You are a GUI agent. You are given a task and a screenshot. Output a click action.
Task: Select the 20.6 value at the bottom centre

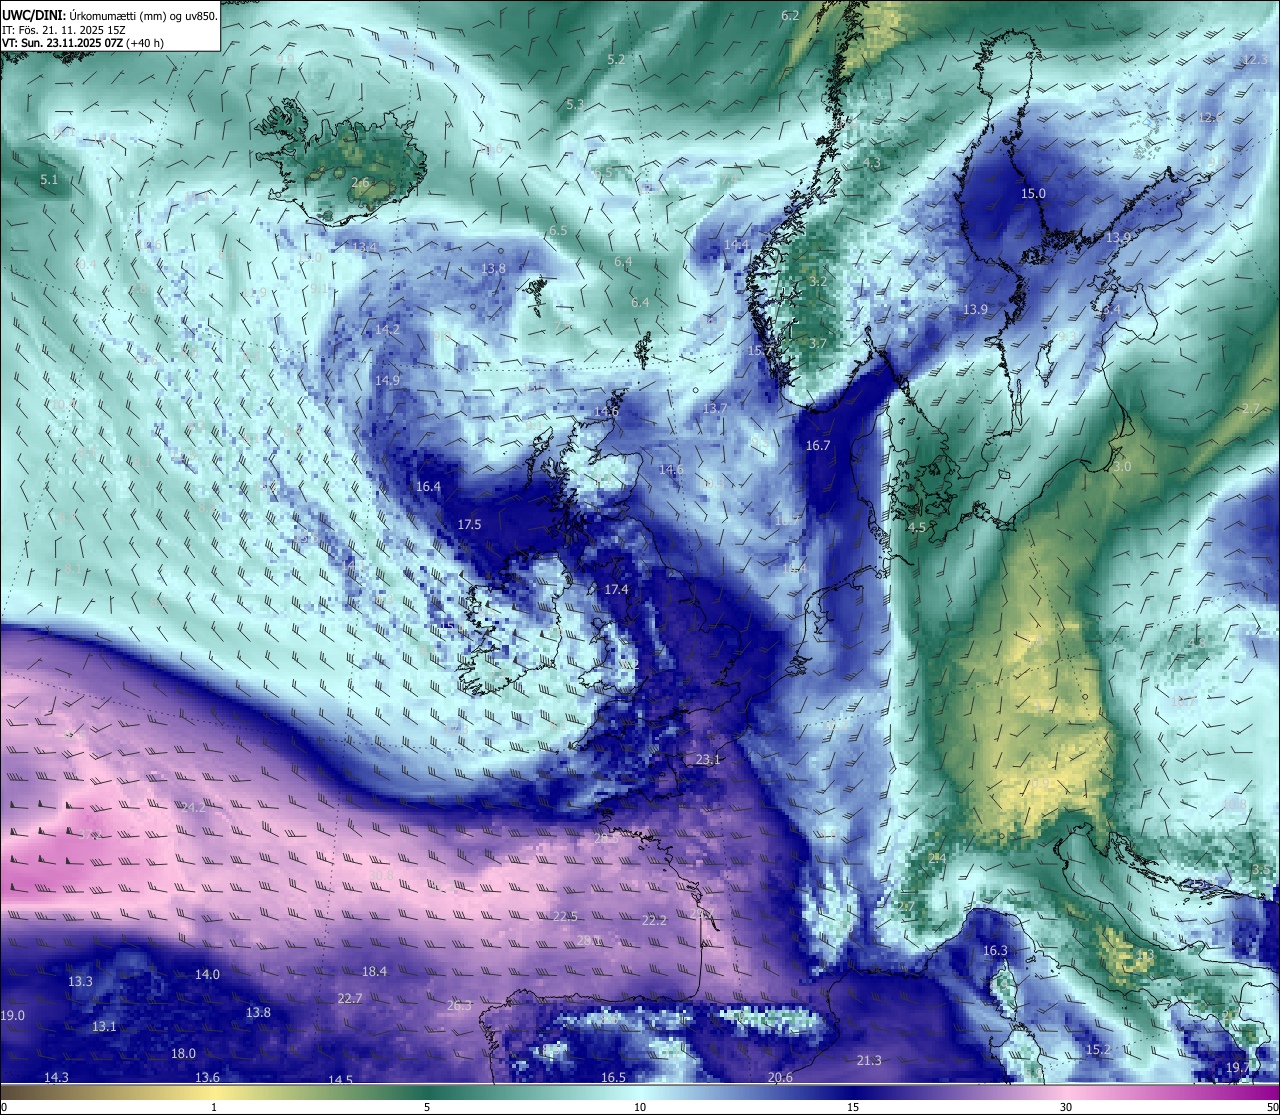(x=780, y=1077)
